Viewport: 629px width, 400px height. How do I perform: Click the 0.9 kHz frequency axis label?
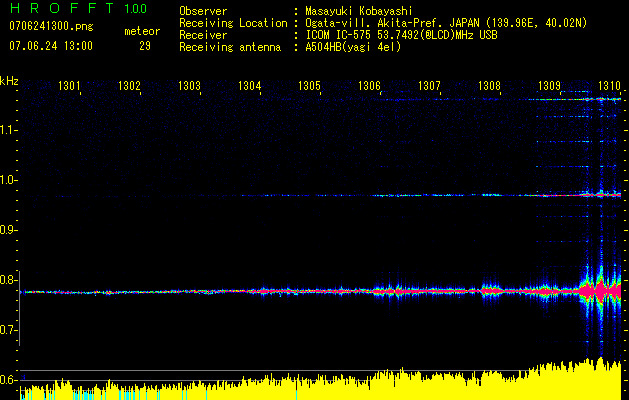9,230
